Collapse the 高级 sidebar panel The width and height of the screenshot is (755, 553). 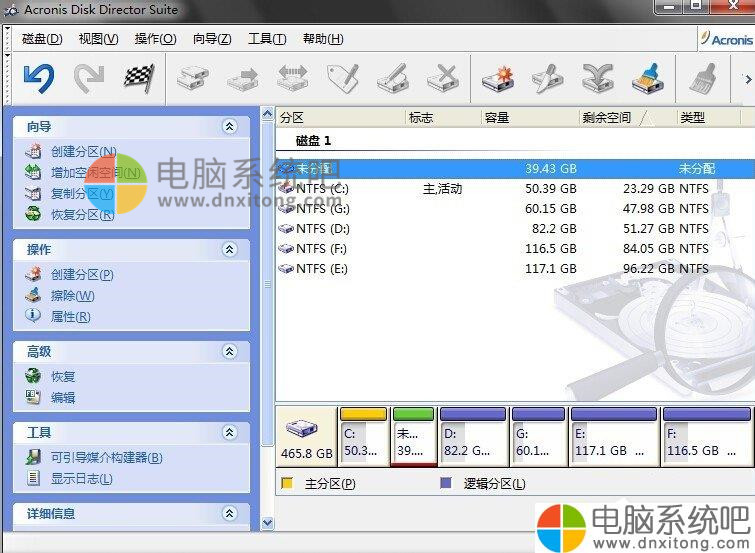pyautogui.click(x=230, y=352)
